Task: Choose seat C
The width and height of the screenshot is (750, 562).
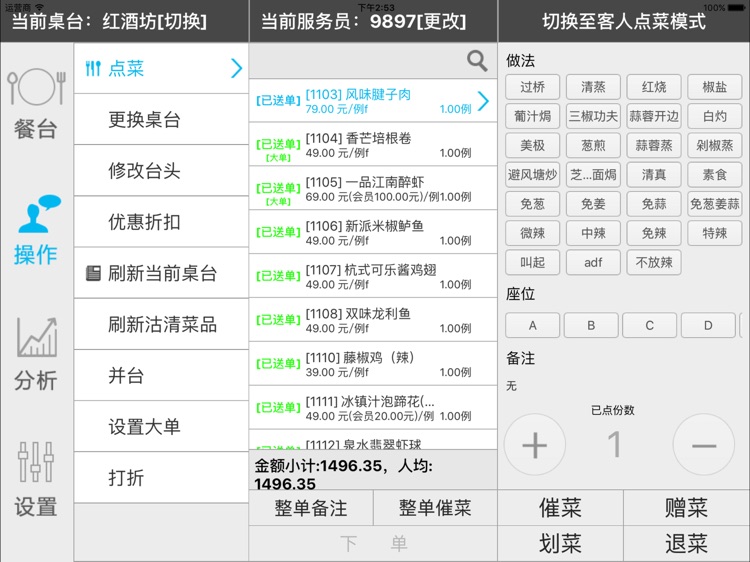Action: pyautogui.click(x=650, y=325)
